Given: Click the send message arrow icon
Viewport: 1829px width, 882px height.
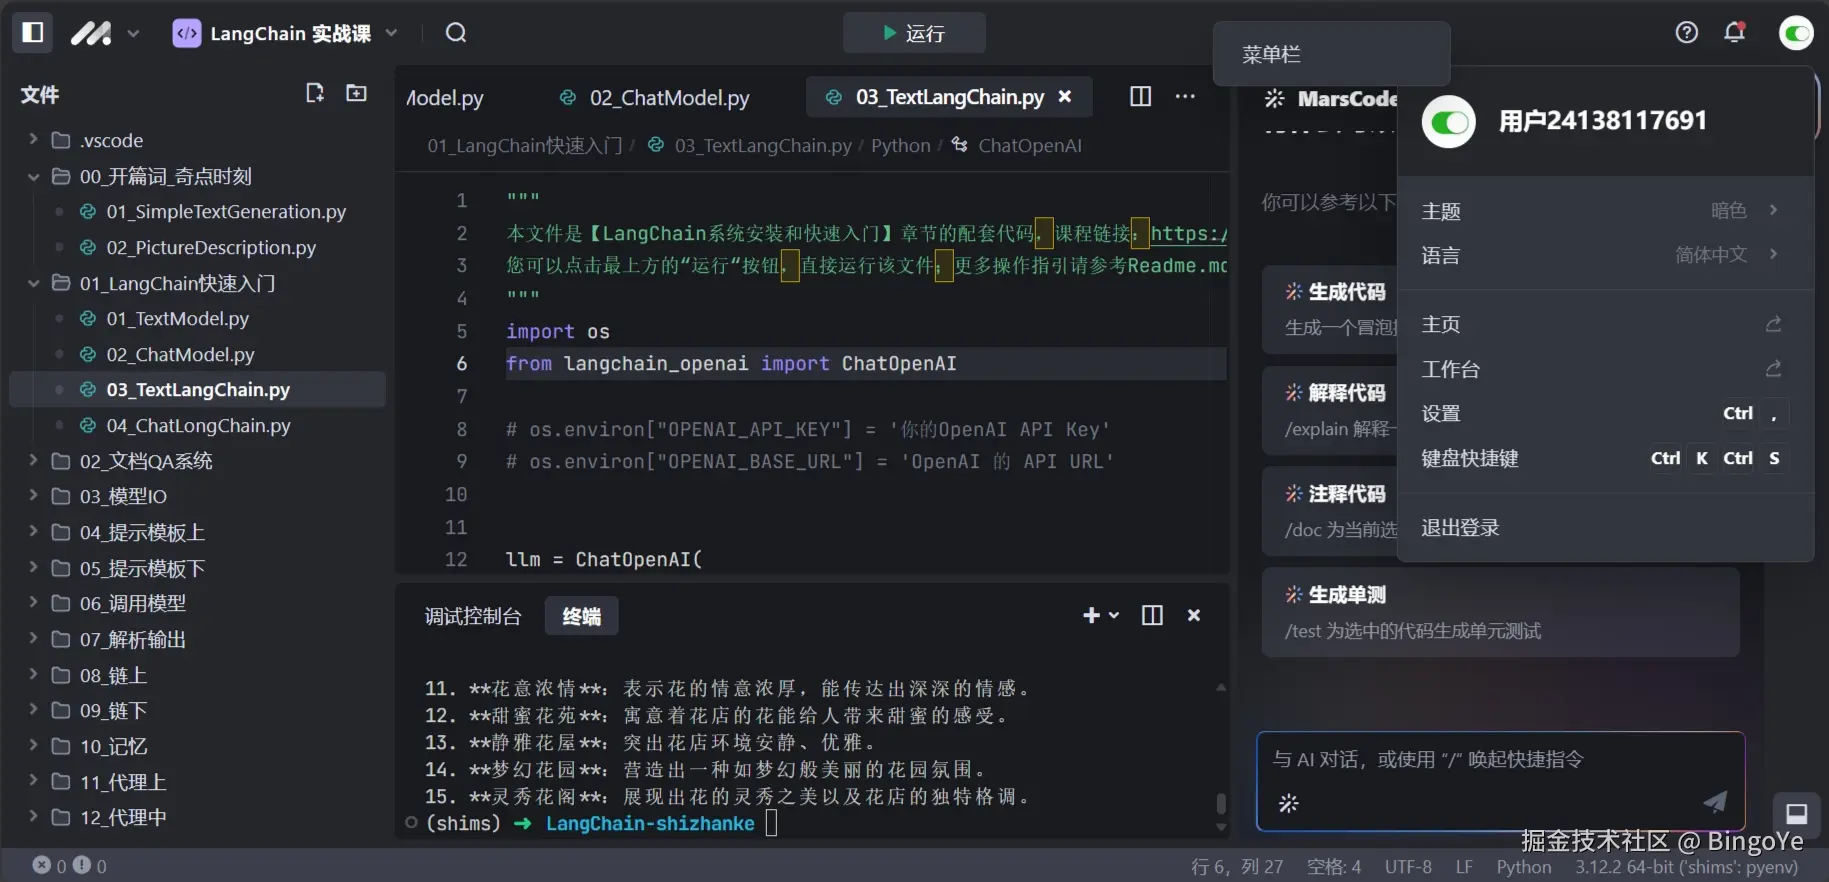Looking at the screenshot, I should (x=1715, y=801).
